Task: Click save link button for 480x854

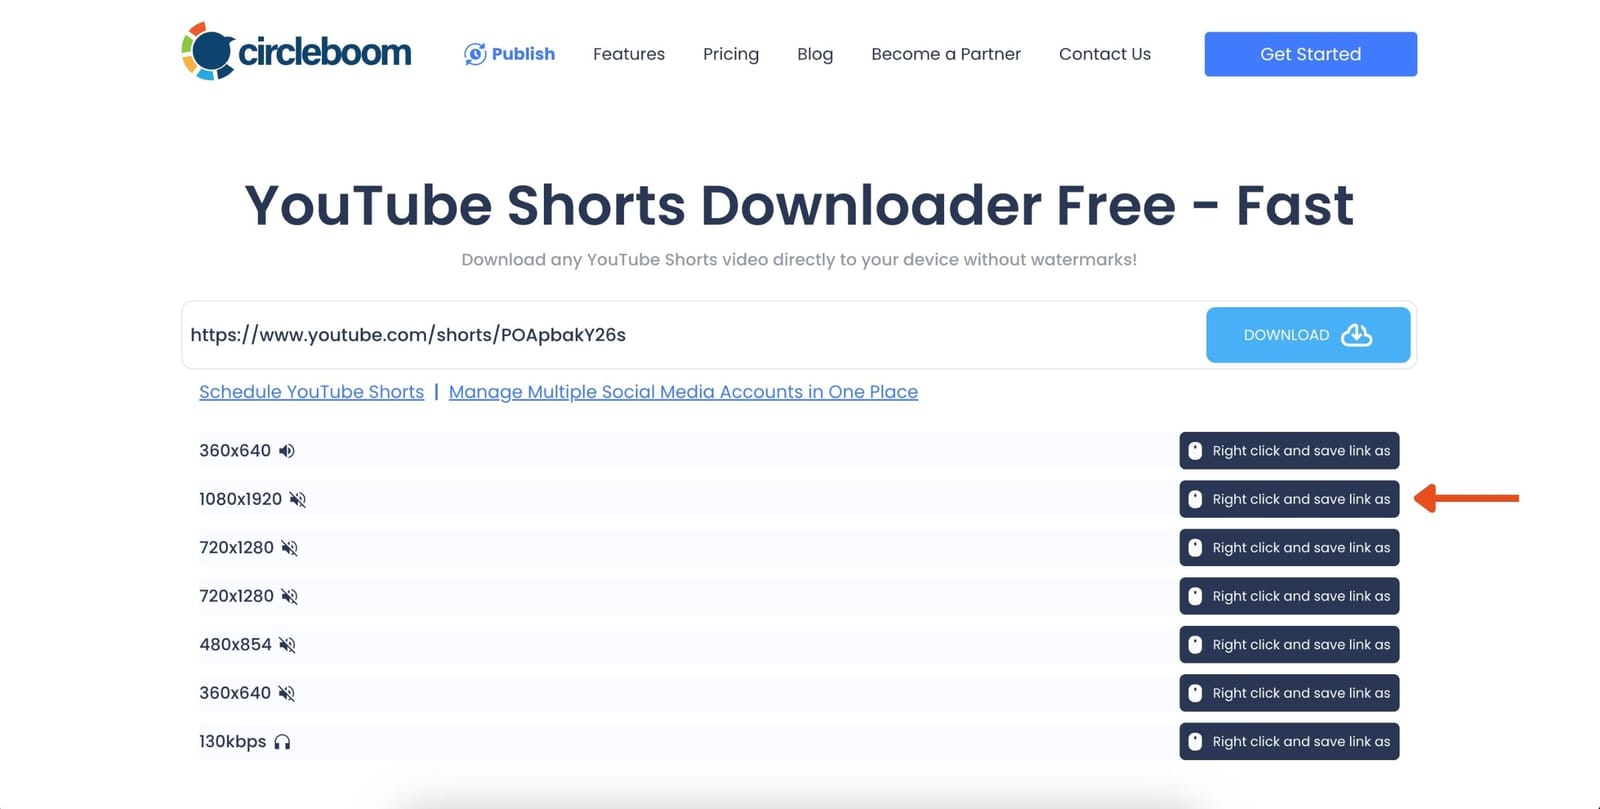Action: [1289, 645]
